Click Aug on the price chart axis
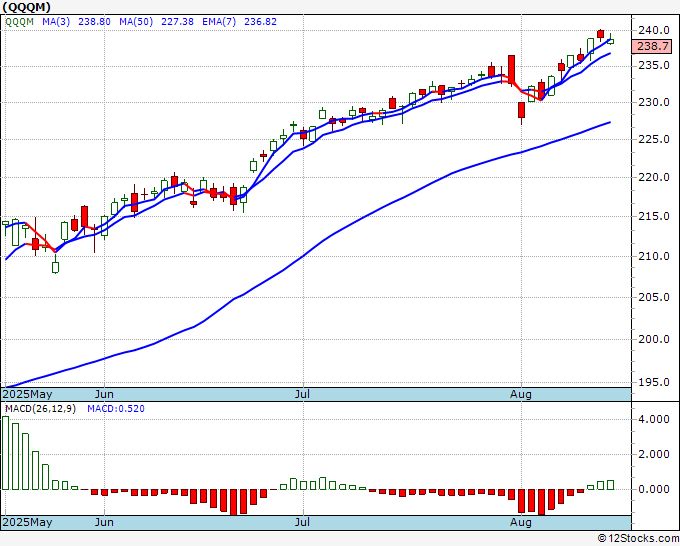 pos(521,395)
